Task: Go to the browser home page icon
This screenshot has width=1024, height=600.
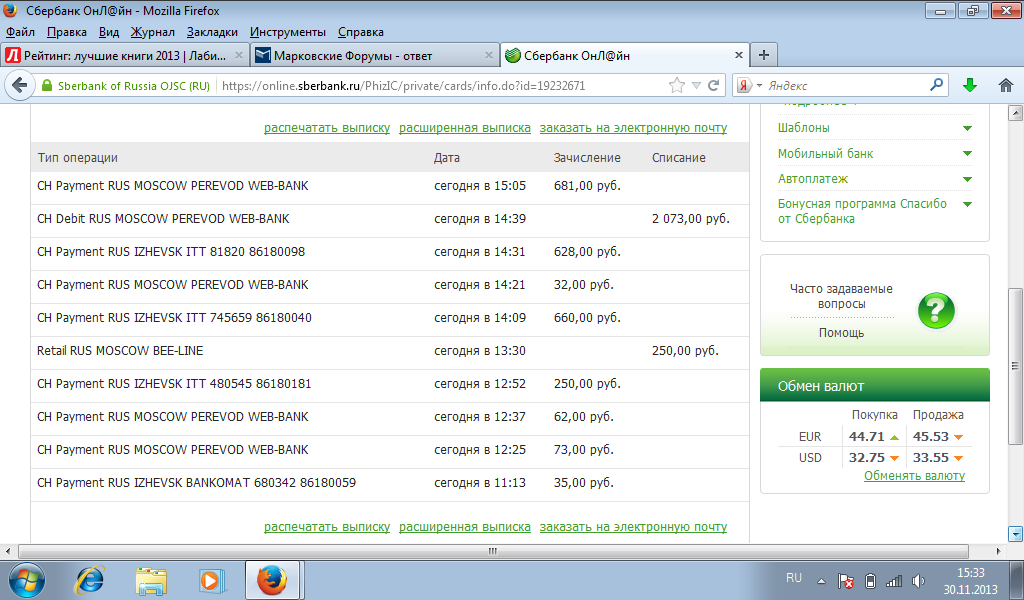Action: tap(1006, 85)
